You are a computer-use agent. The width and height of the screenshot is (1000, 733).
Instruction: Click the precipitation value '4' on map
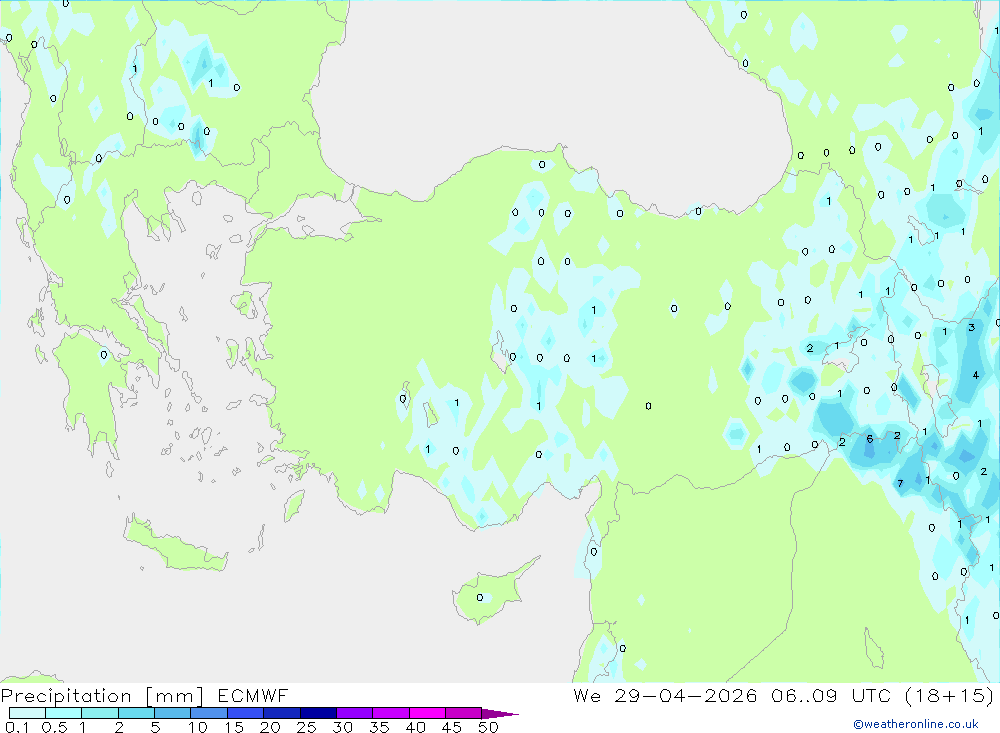976,375
